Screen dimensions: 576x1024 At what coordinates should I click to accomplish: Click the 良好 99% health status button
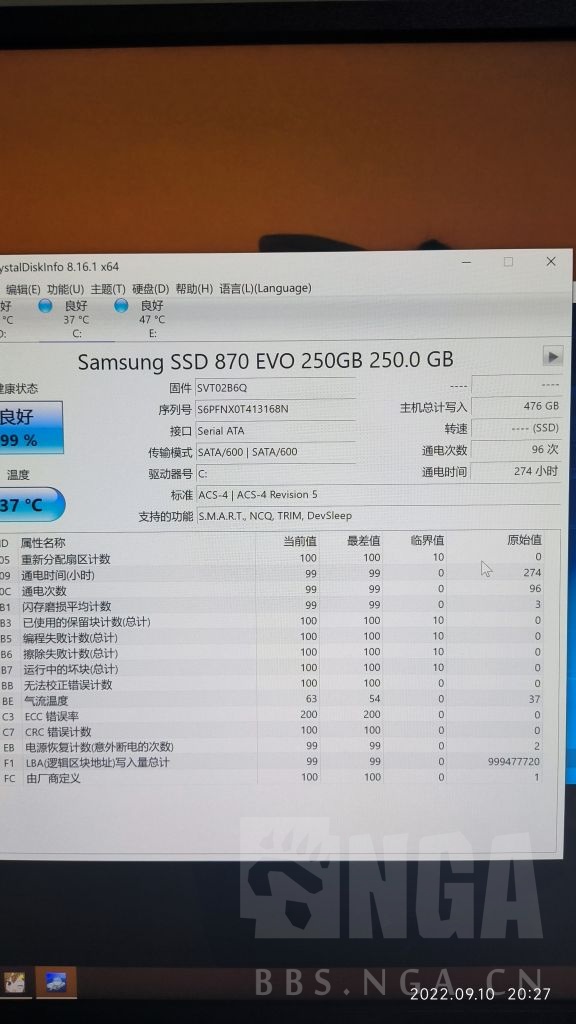[31, 427]
